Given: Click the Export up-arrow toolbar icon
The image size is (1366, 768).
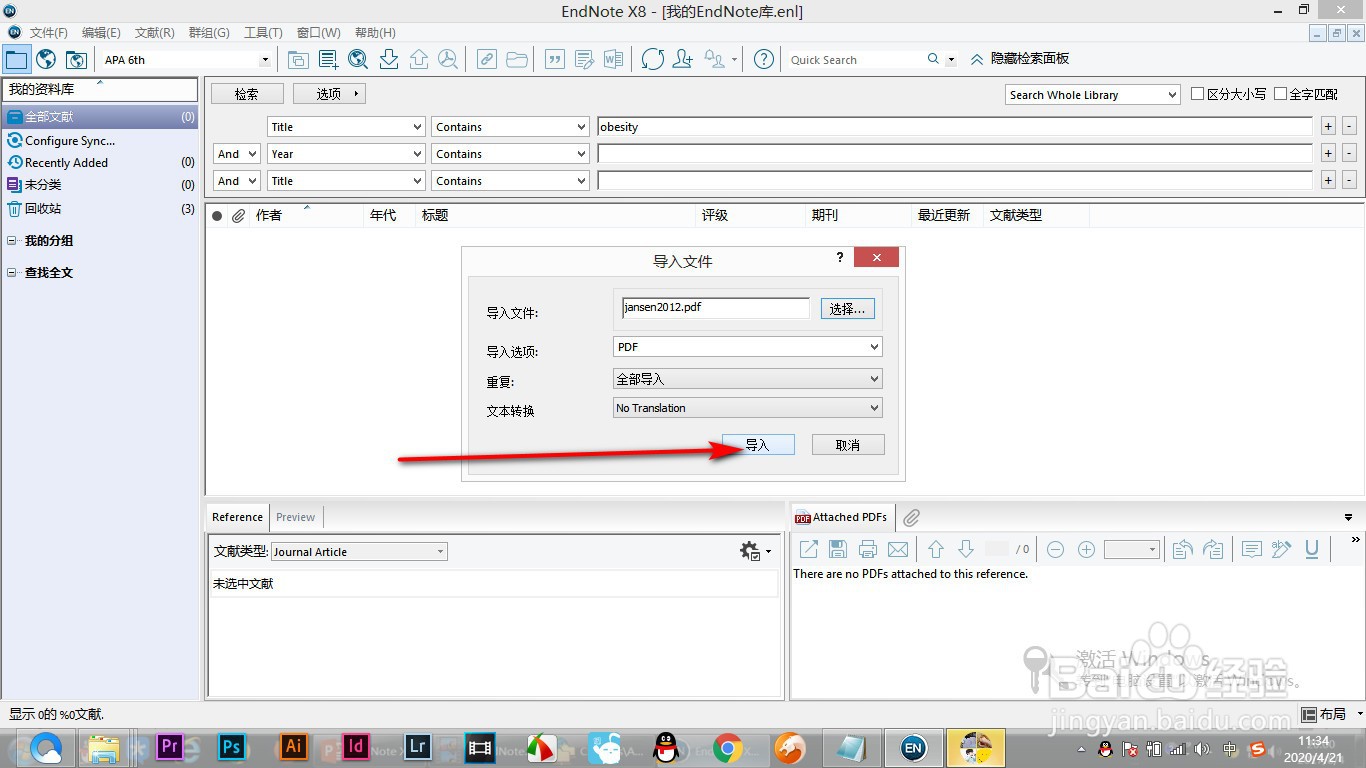Looking at the screenshot, I should [x=419, y=59].
